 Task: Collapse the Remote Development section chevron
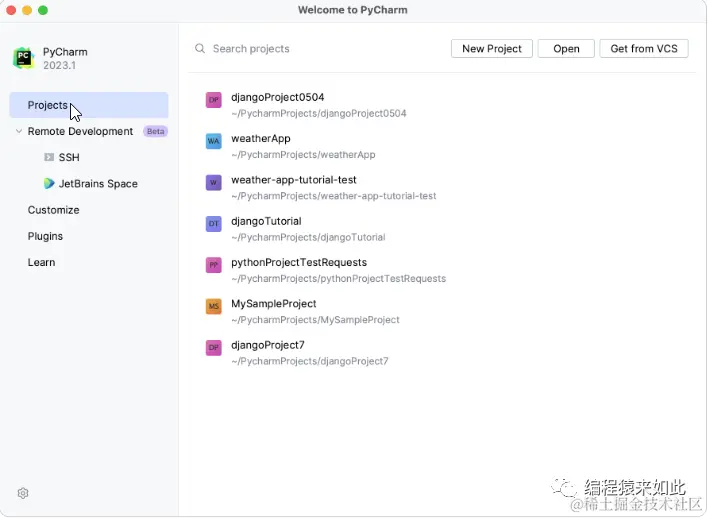pyautogui.click(x=19, y=131)
